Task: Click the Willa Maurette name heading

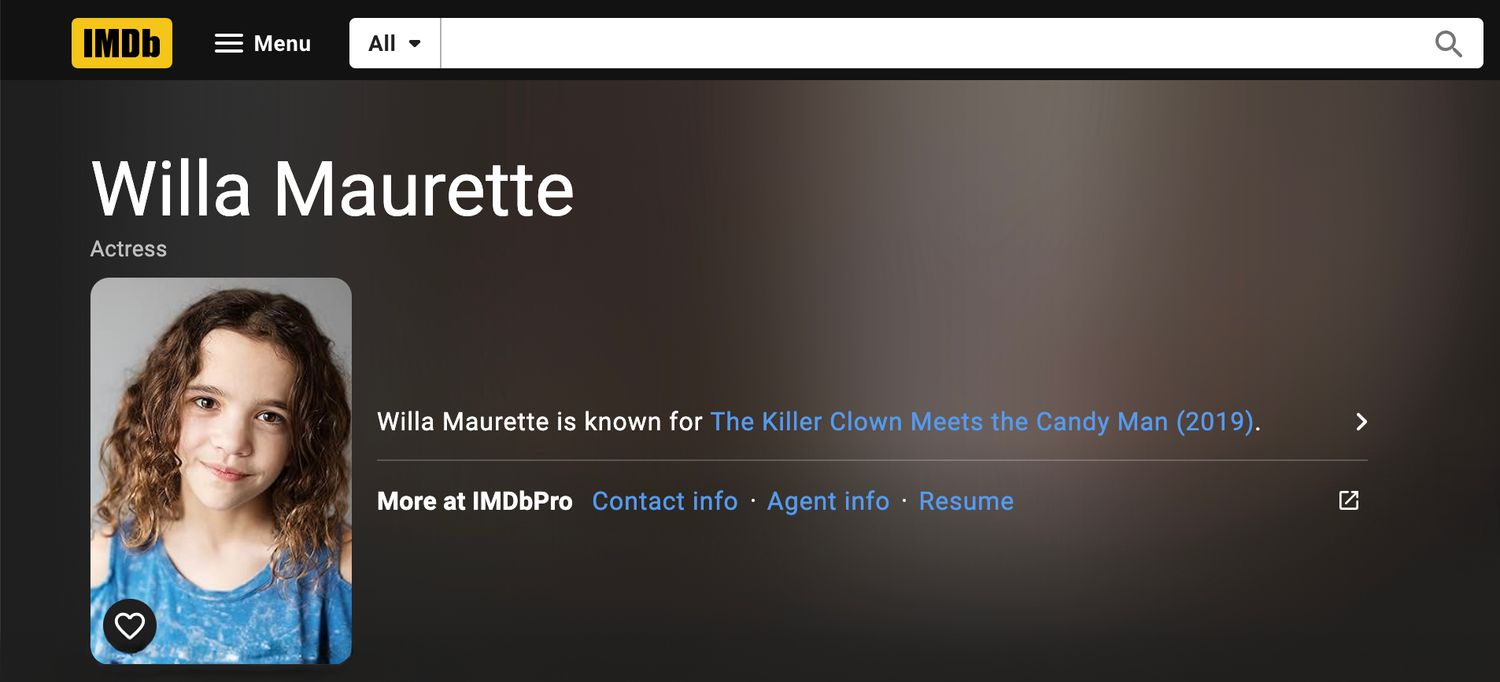Action: pyautogui.click(x=333, y=188)
